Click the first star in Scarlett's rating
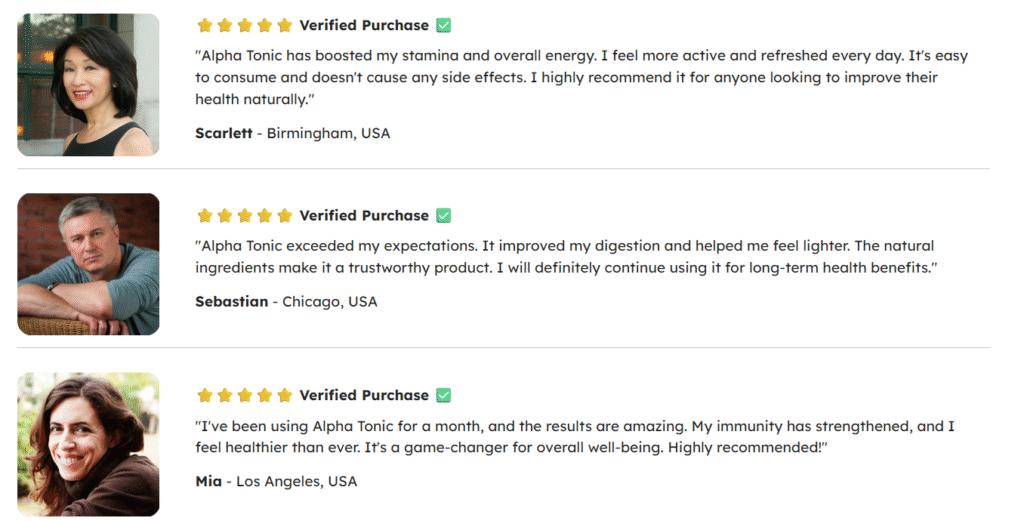This screenshot has height=521, width=1024. (205, 25)
